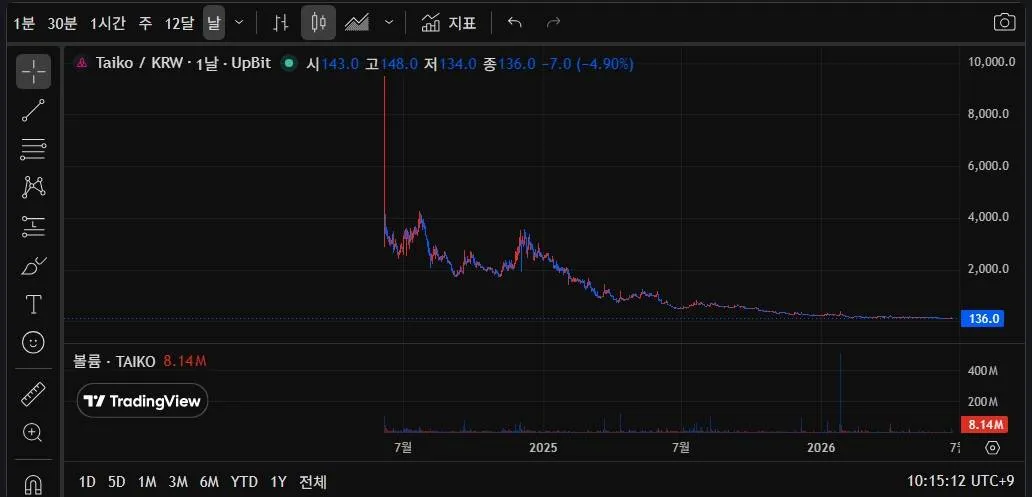1032x497 pixels.
Task: Activate the zoom in tool
Action: click(33, 432)
